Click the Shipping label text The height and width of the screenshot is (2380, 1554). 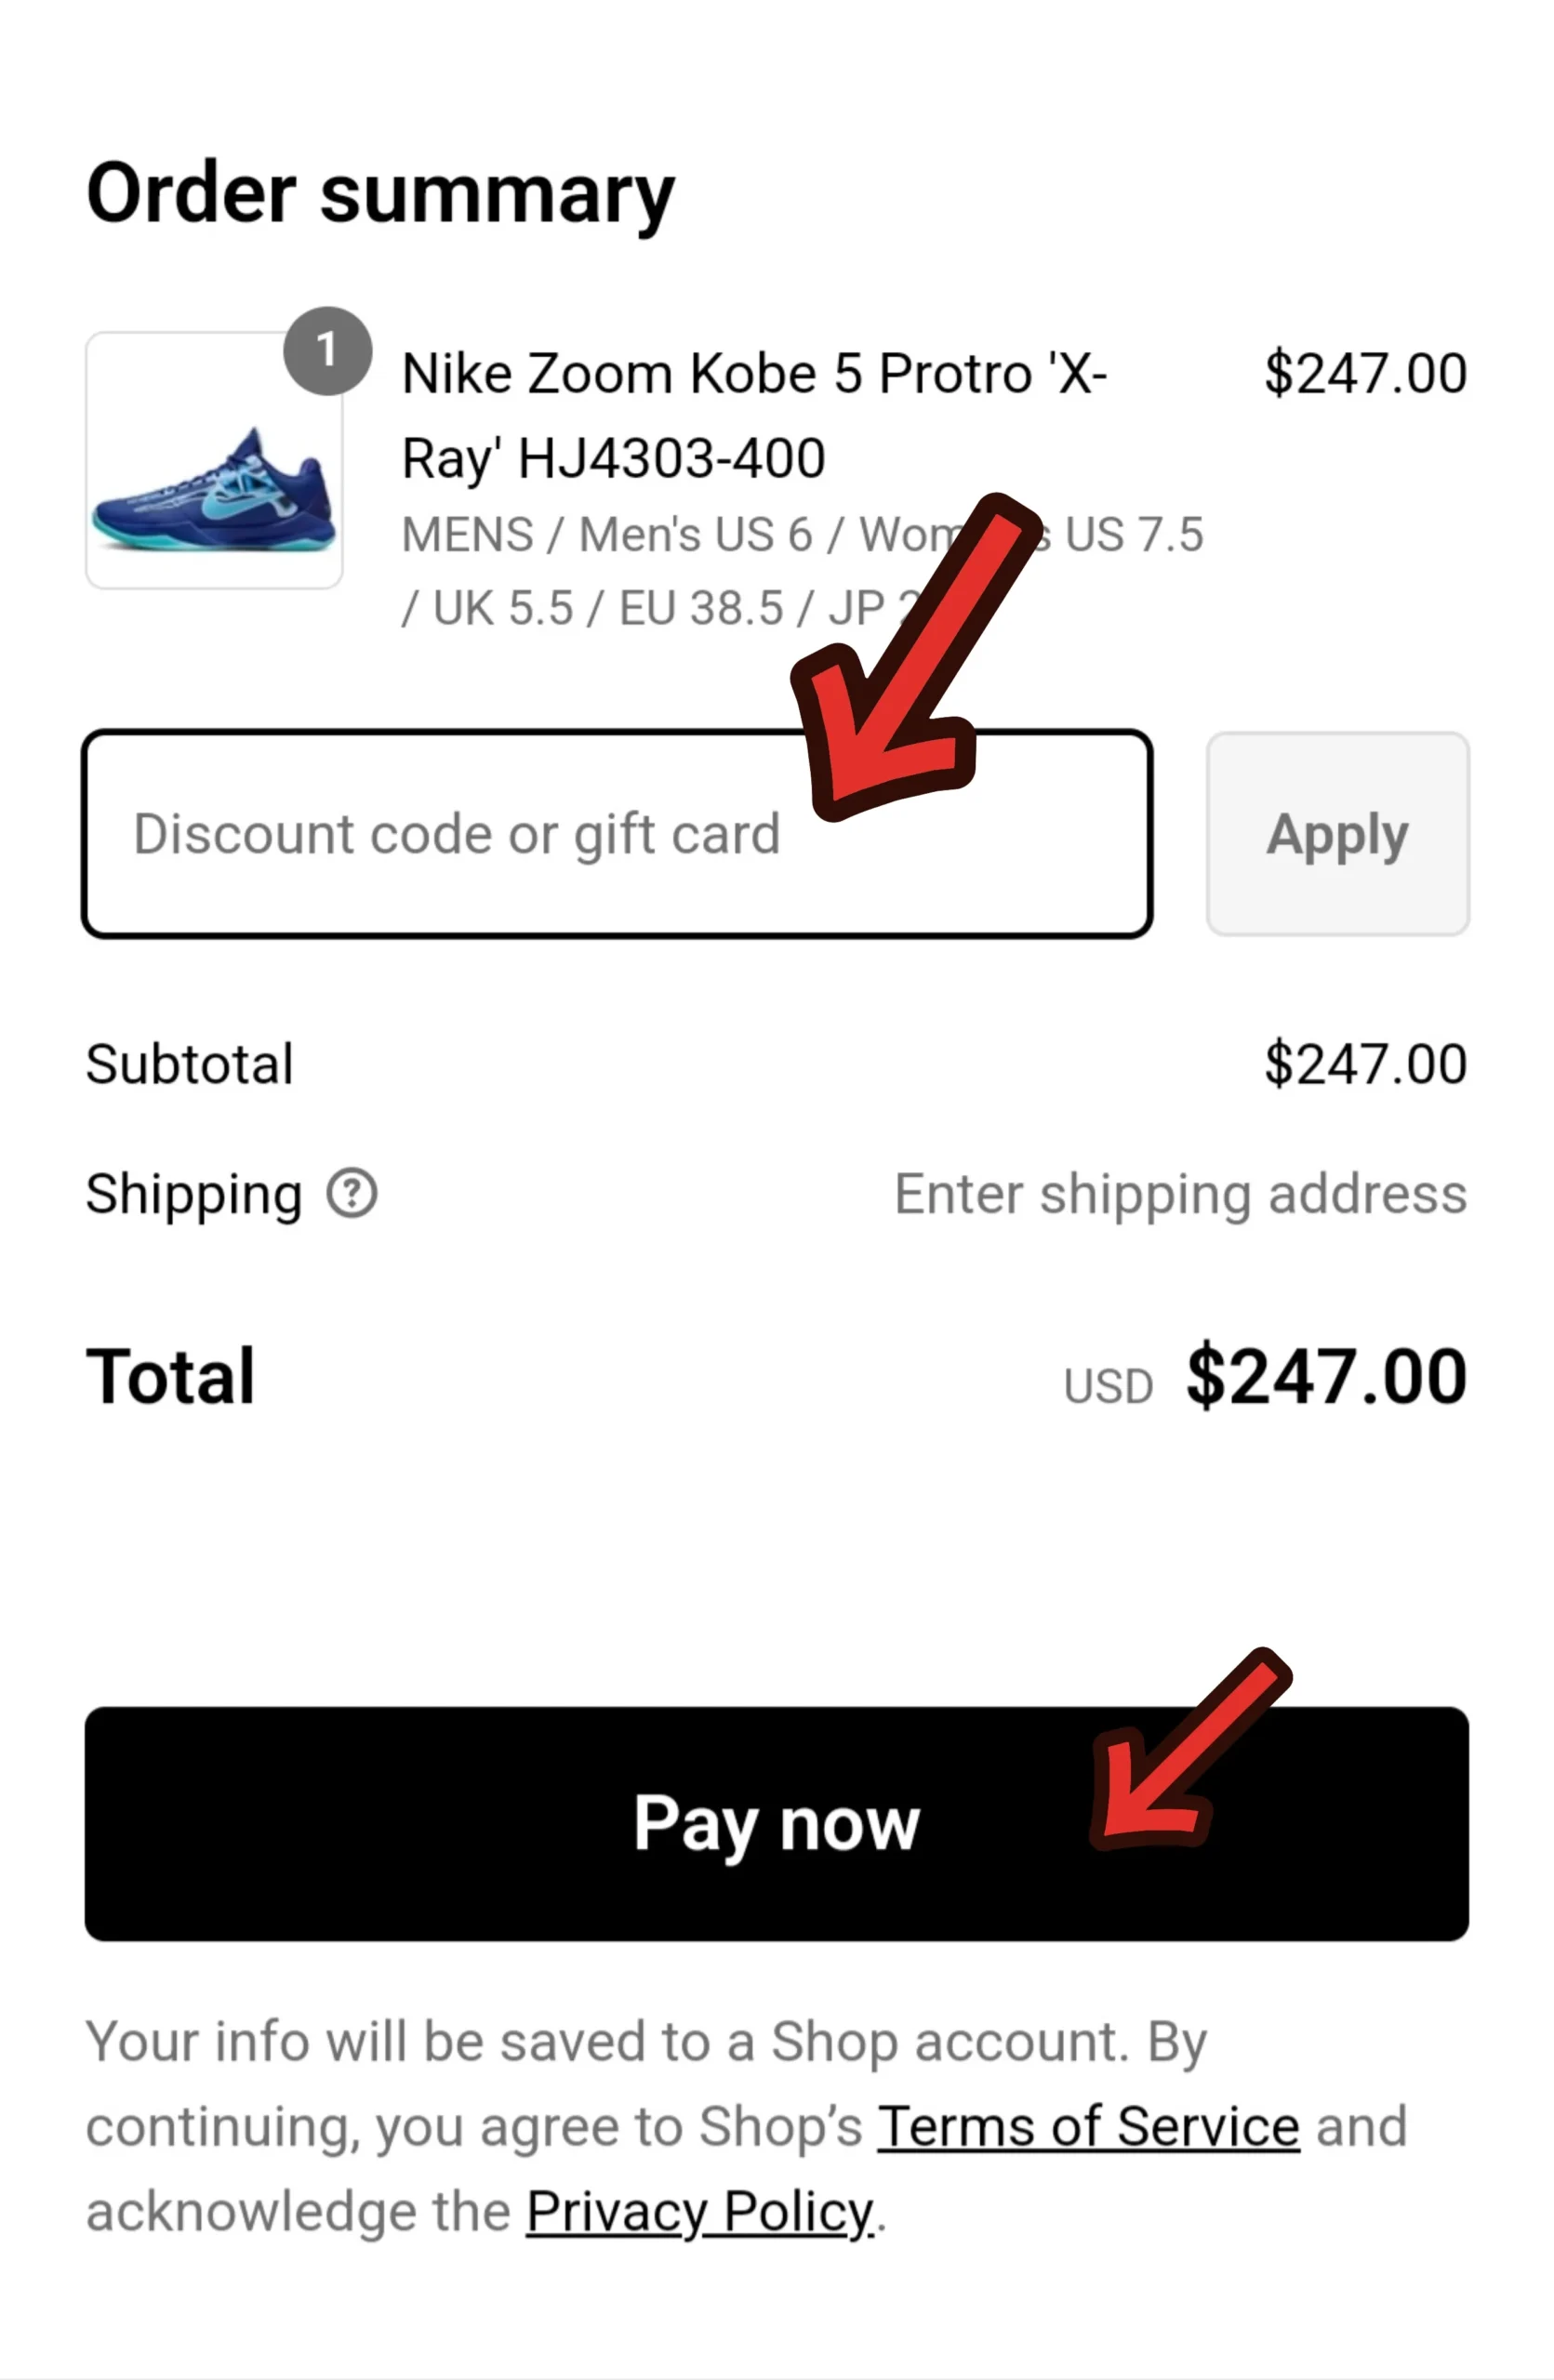[194, 1195]
